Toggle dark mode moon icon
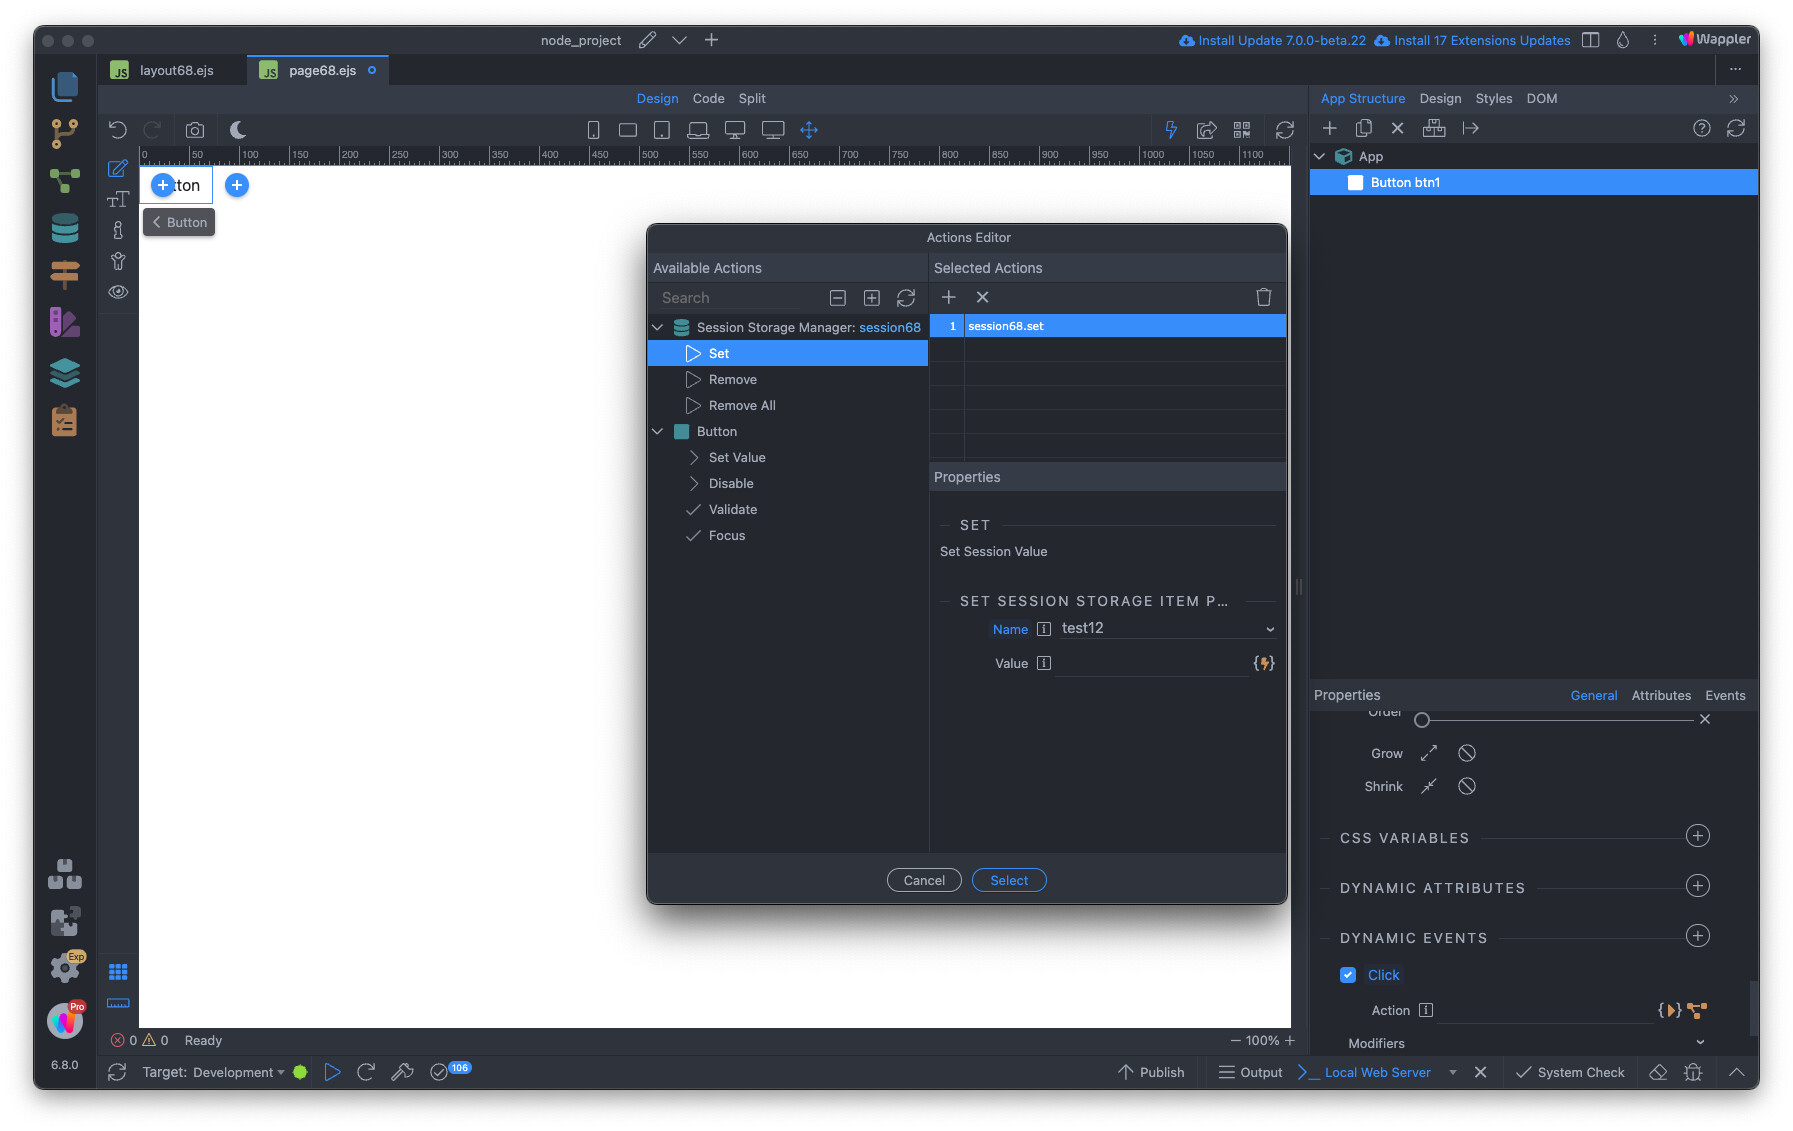 point(238,130)
